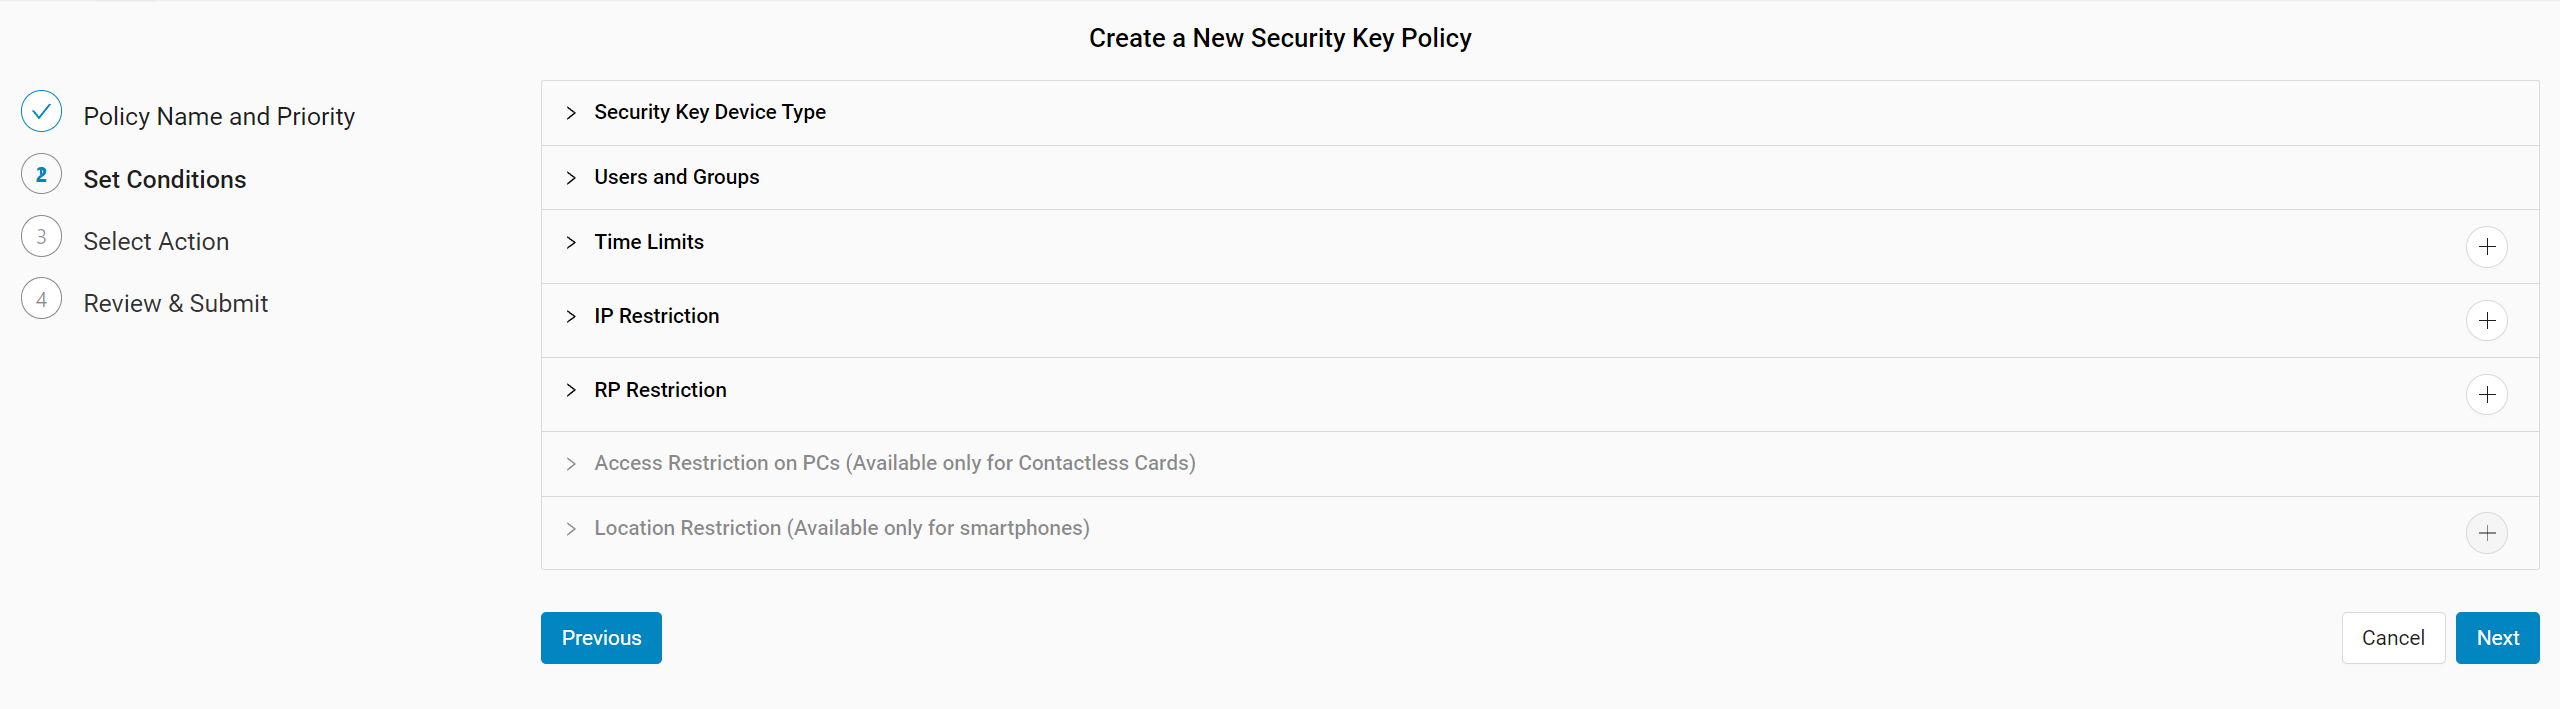Image resolution: width=2560 pixels, height=709 pixels.
Task: Expand the Security Key Device Type chevron
Action: click(x=571, y=113)
